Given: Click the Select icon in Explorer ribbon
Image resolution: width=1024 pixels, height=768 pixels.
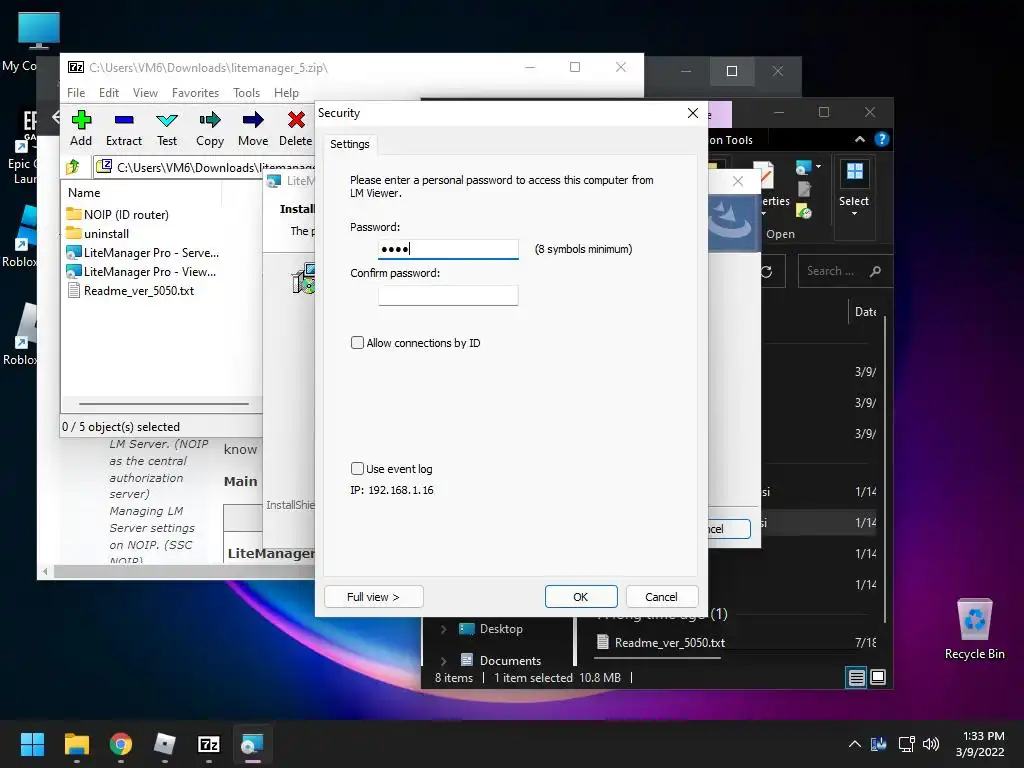Looking at the screenshot, I should point(854,172).
